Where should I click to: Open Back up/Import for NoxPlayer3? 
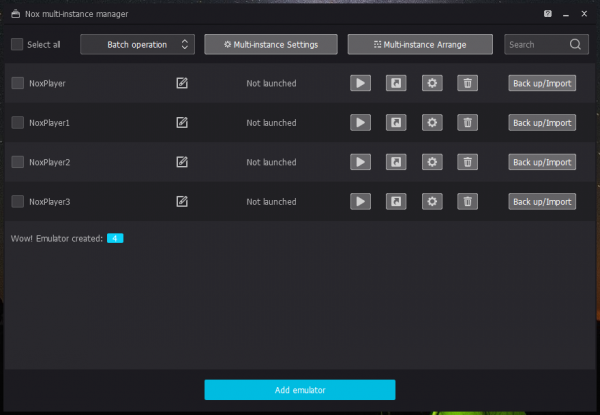pos(542,201)
